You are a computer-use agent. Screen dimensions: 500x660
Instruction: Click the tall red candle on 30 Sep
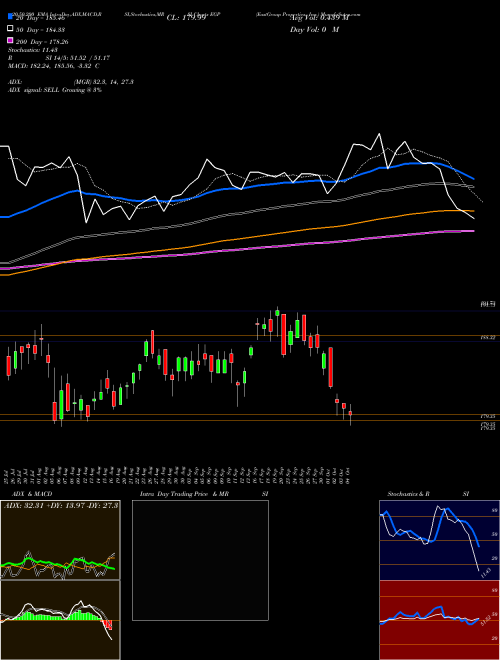point(331,367)
